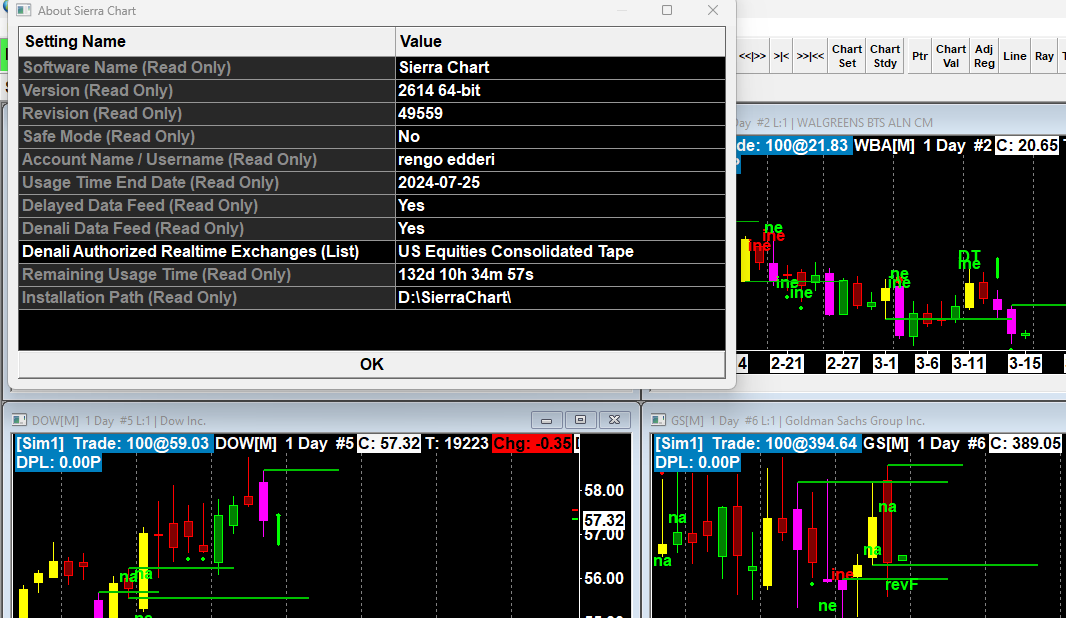
Task: Click the Setting Name column header
Action: point(207,41)
